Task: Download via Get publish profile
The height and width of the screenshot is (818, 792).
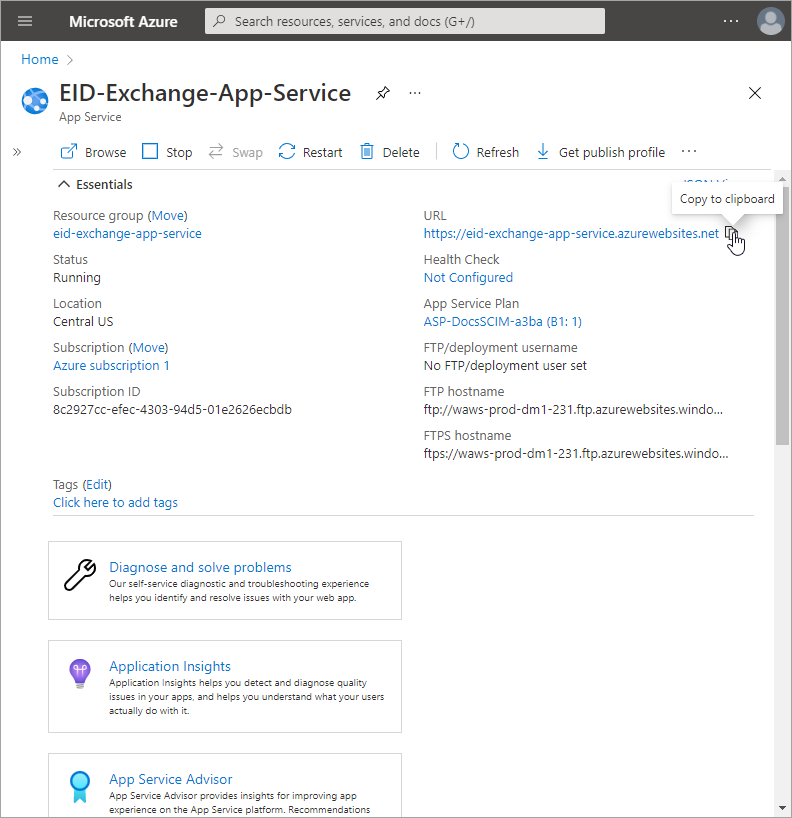Action: [600, 152]
